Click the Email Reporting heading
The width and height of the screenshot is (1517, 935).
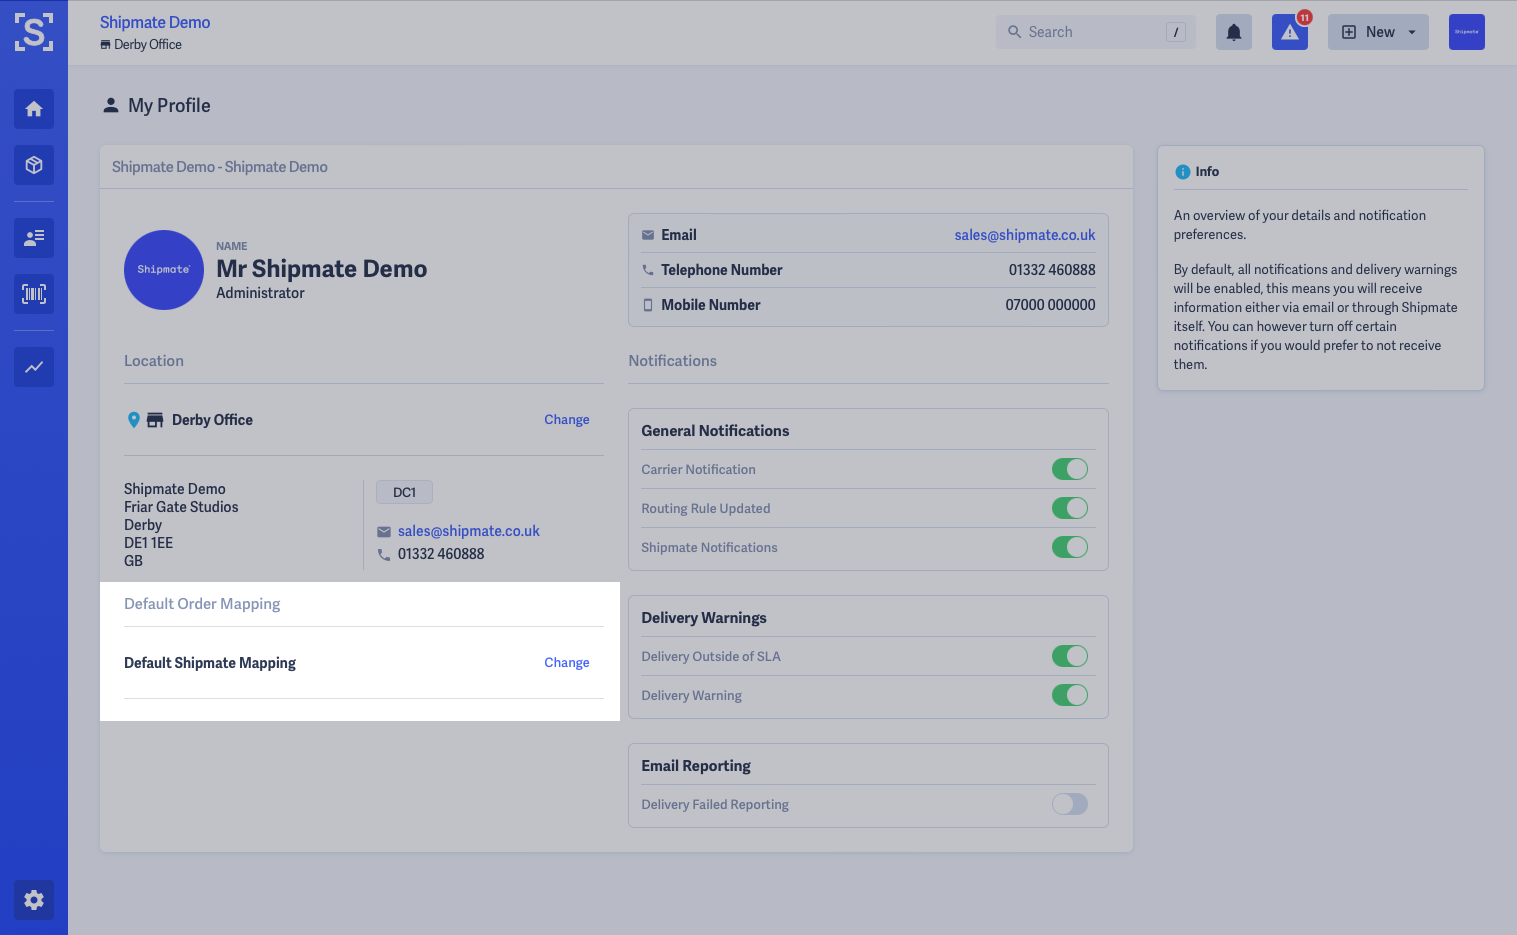pos(696,766)
